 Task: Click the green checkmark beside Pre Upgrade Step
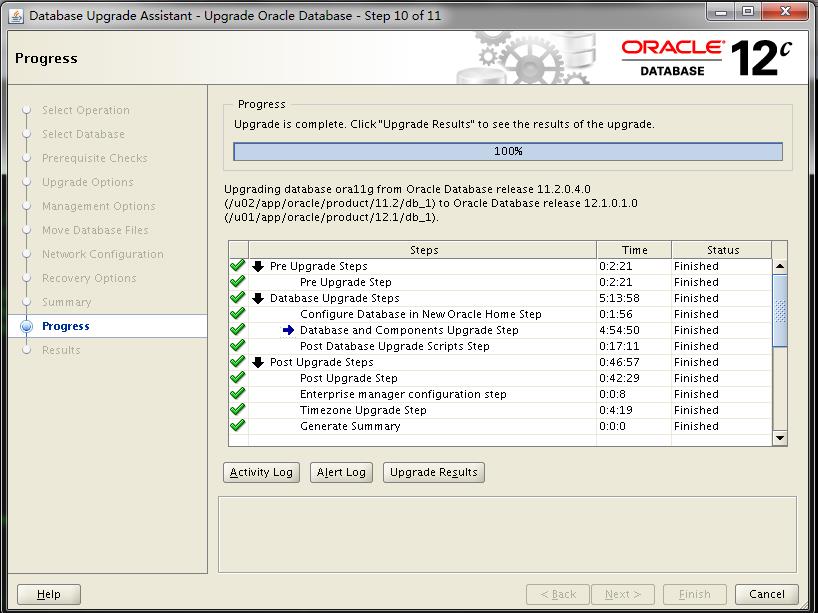(238, 282)
